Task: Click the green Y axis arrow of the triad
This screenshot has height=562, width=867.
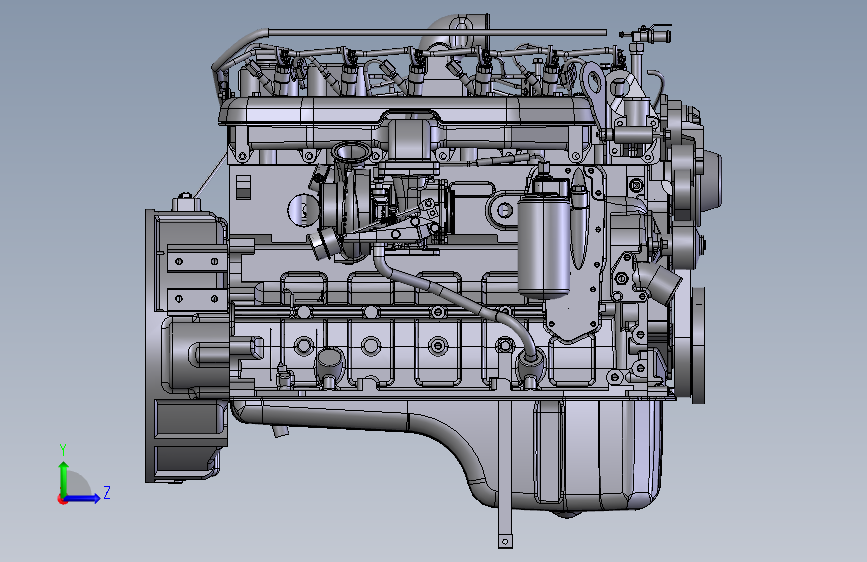Action: (64, 478)
